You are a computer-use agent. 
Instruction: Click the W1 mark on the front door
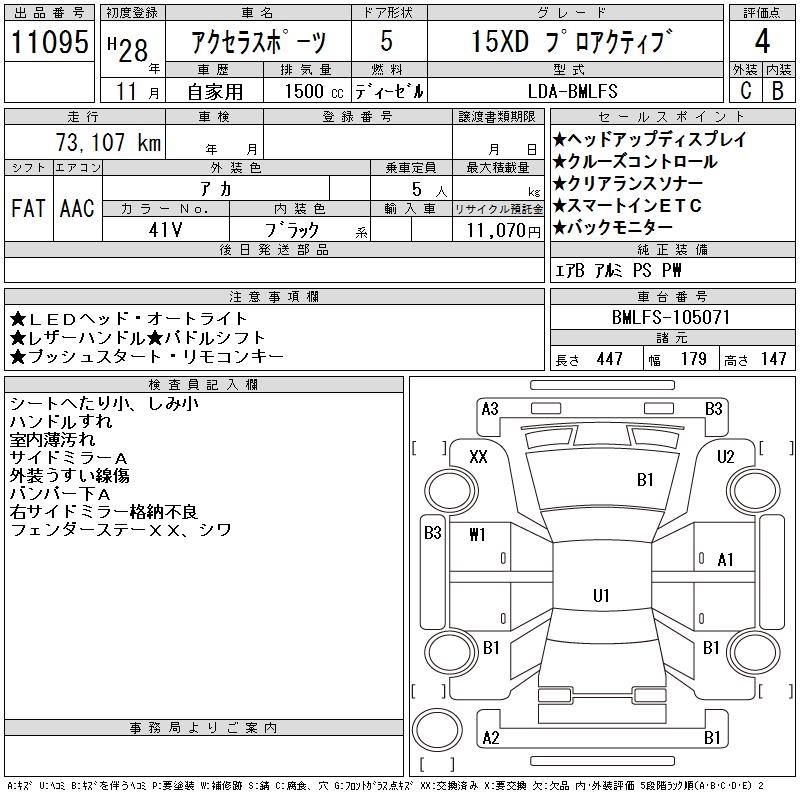(x=478, y=535)
